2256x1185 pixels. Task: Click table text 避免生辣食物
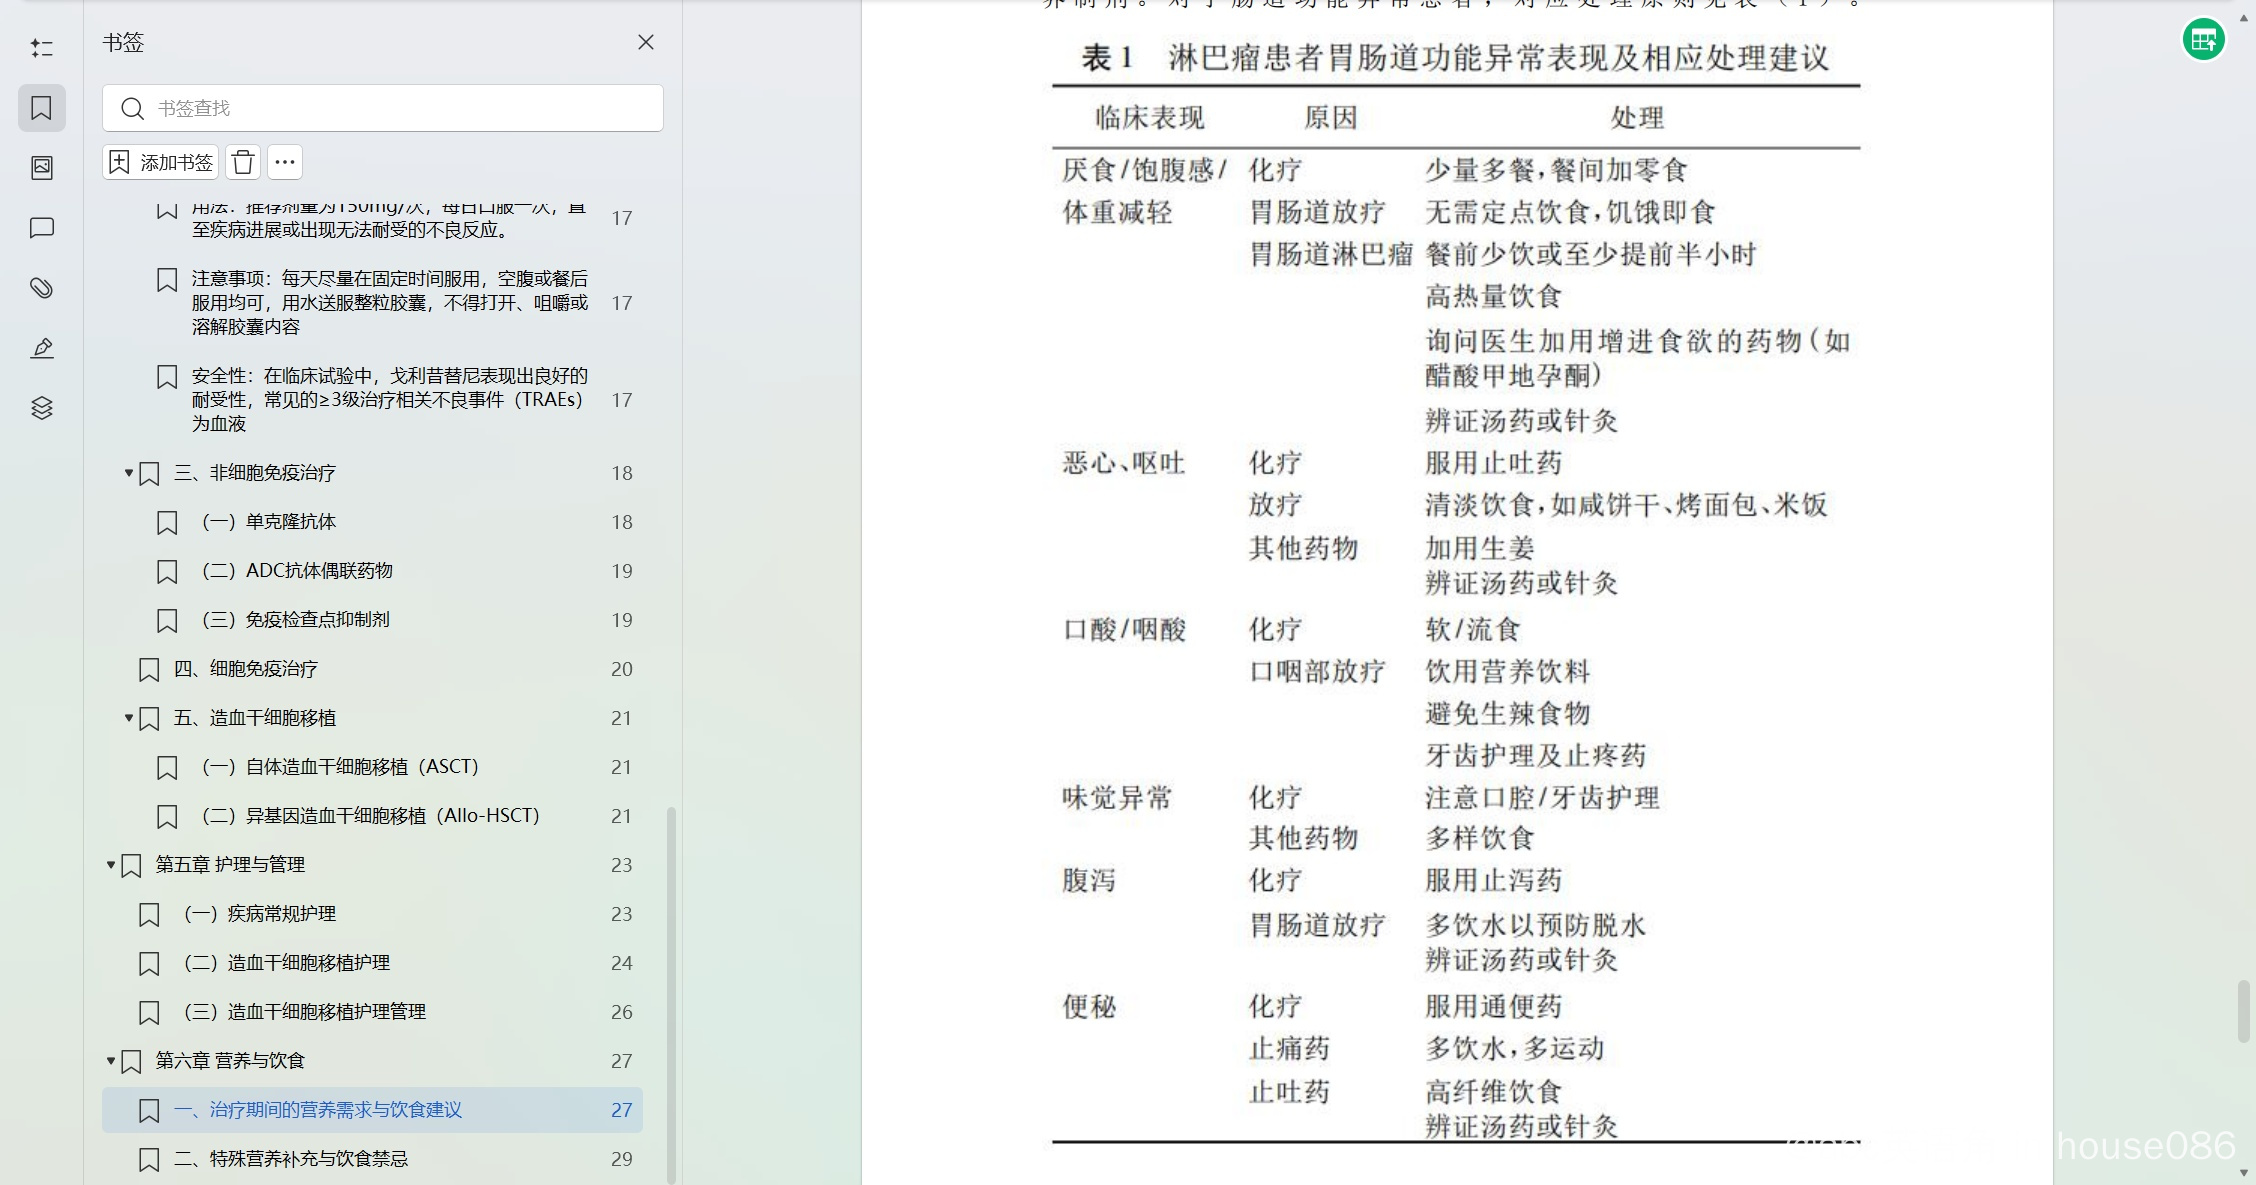(x=1507, y=713)
